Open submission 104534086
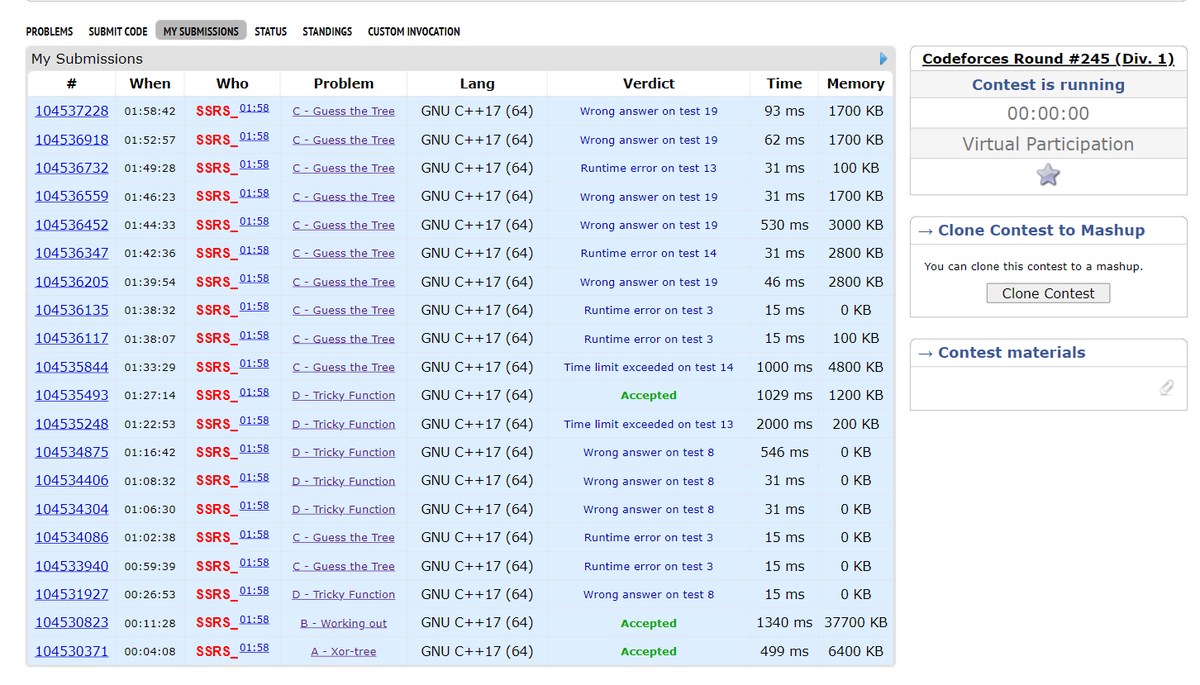The height and width of the screenshot is (685, 1200). [72, 537]
